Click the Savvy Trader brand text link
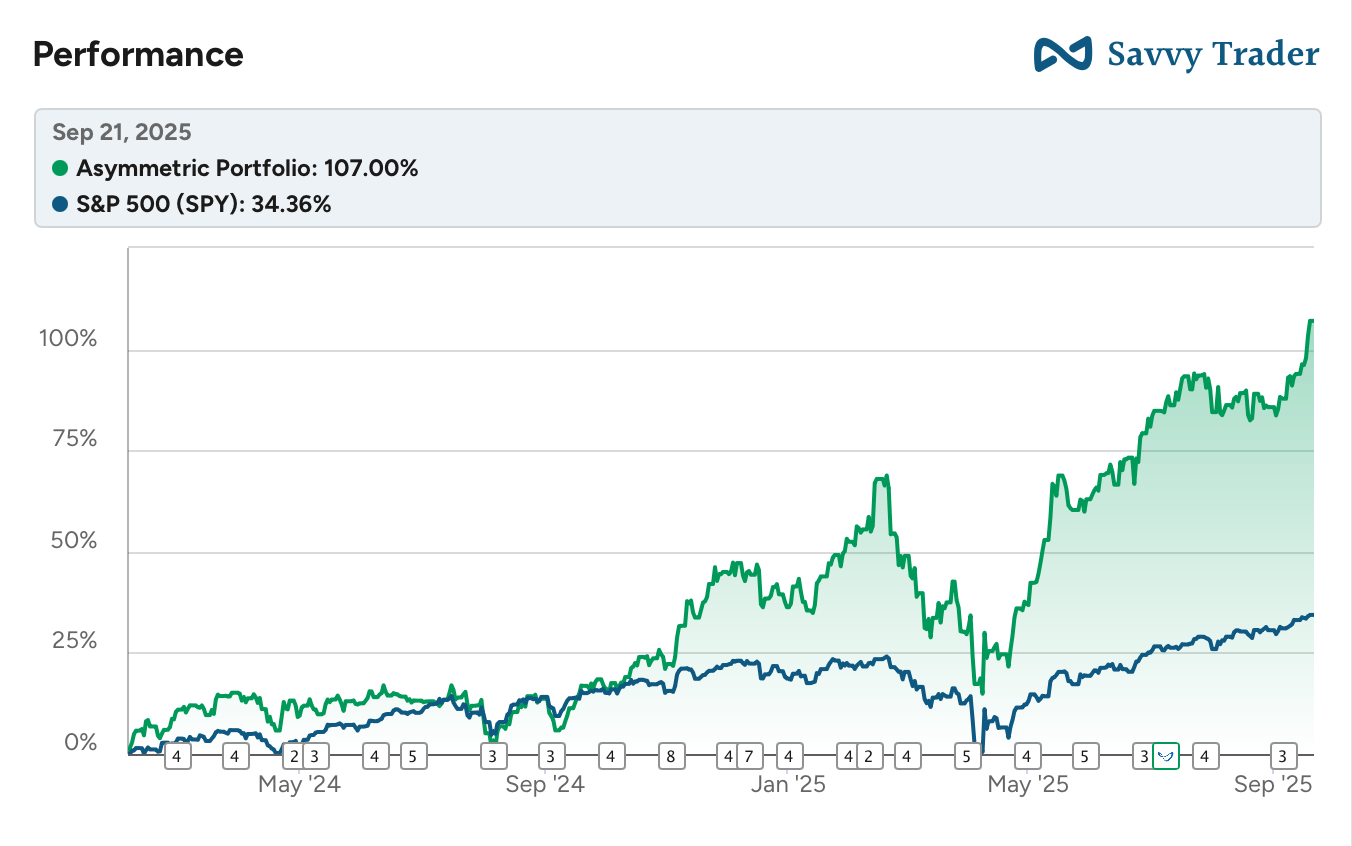Image resolution: width=1352 pixels, height=846 pixels. click(1213, 54)
